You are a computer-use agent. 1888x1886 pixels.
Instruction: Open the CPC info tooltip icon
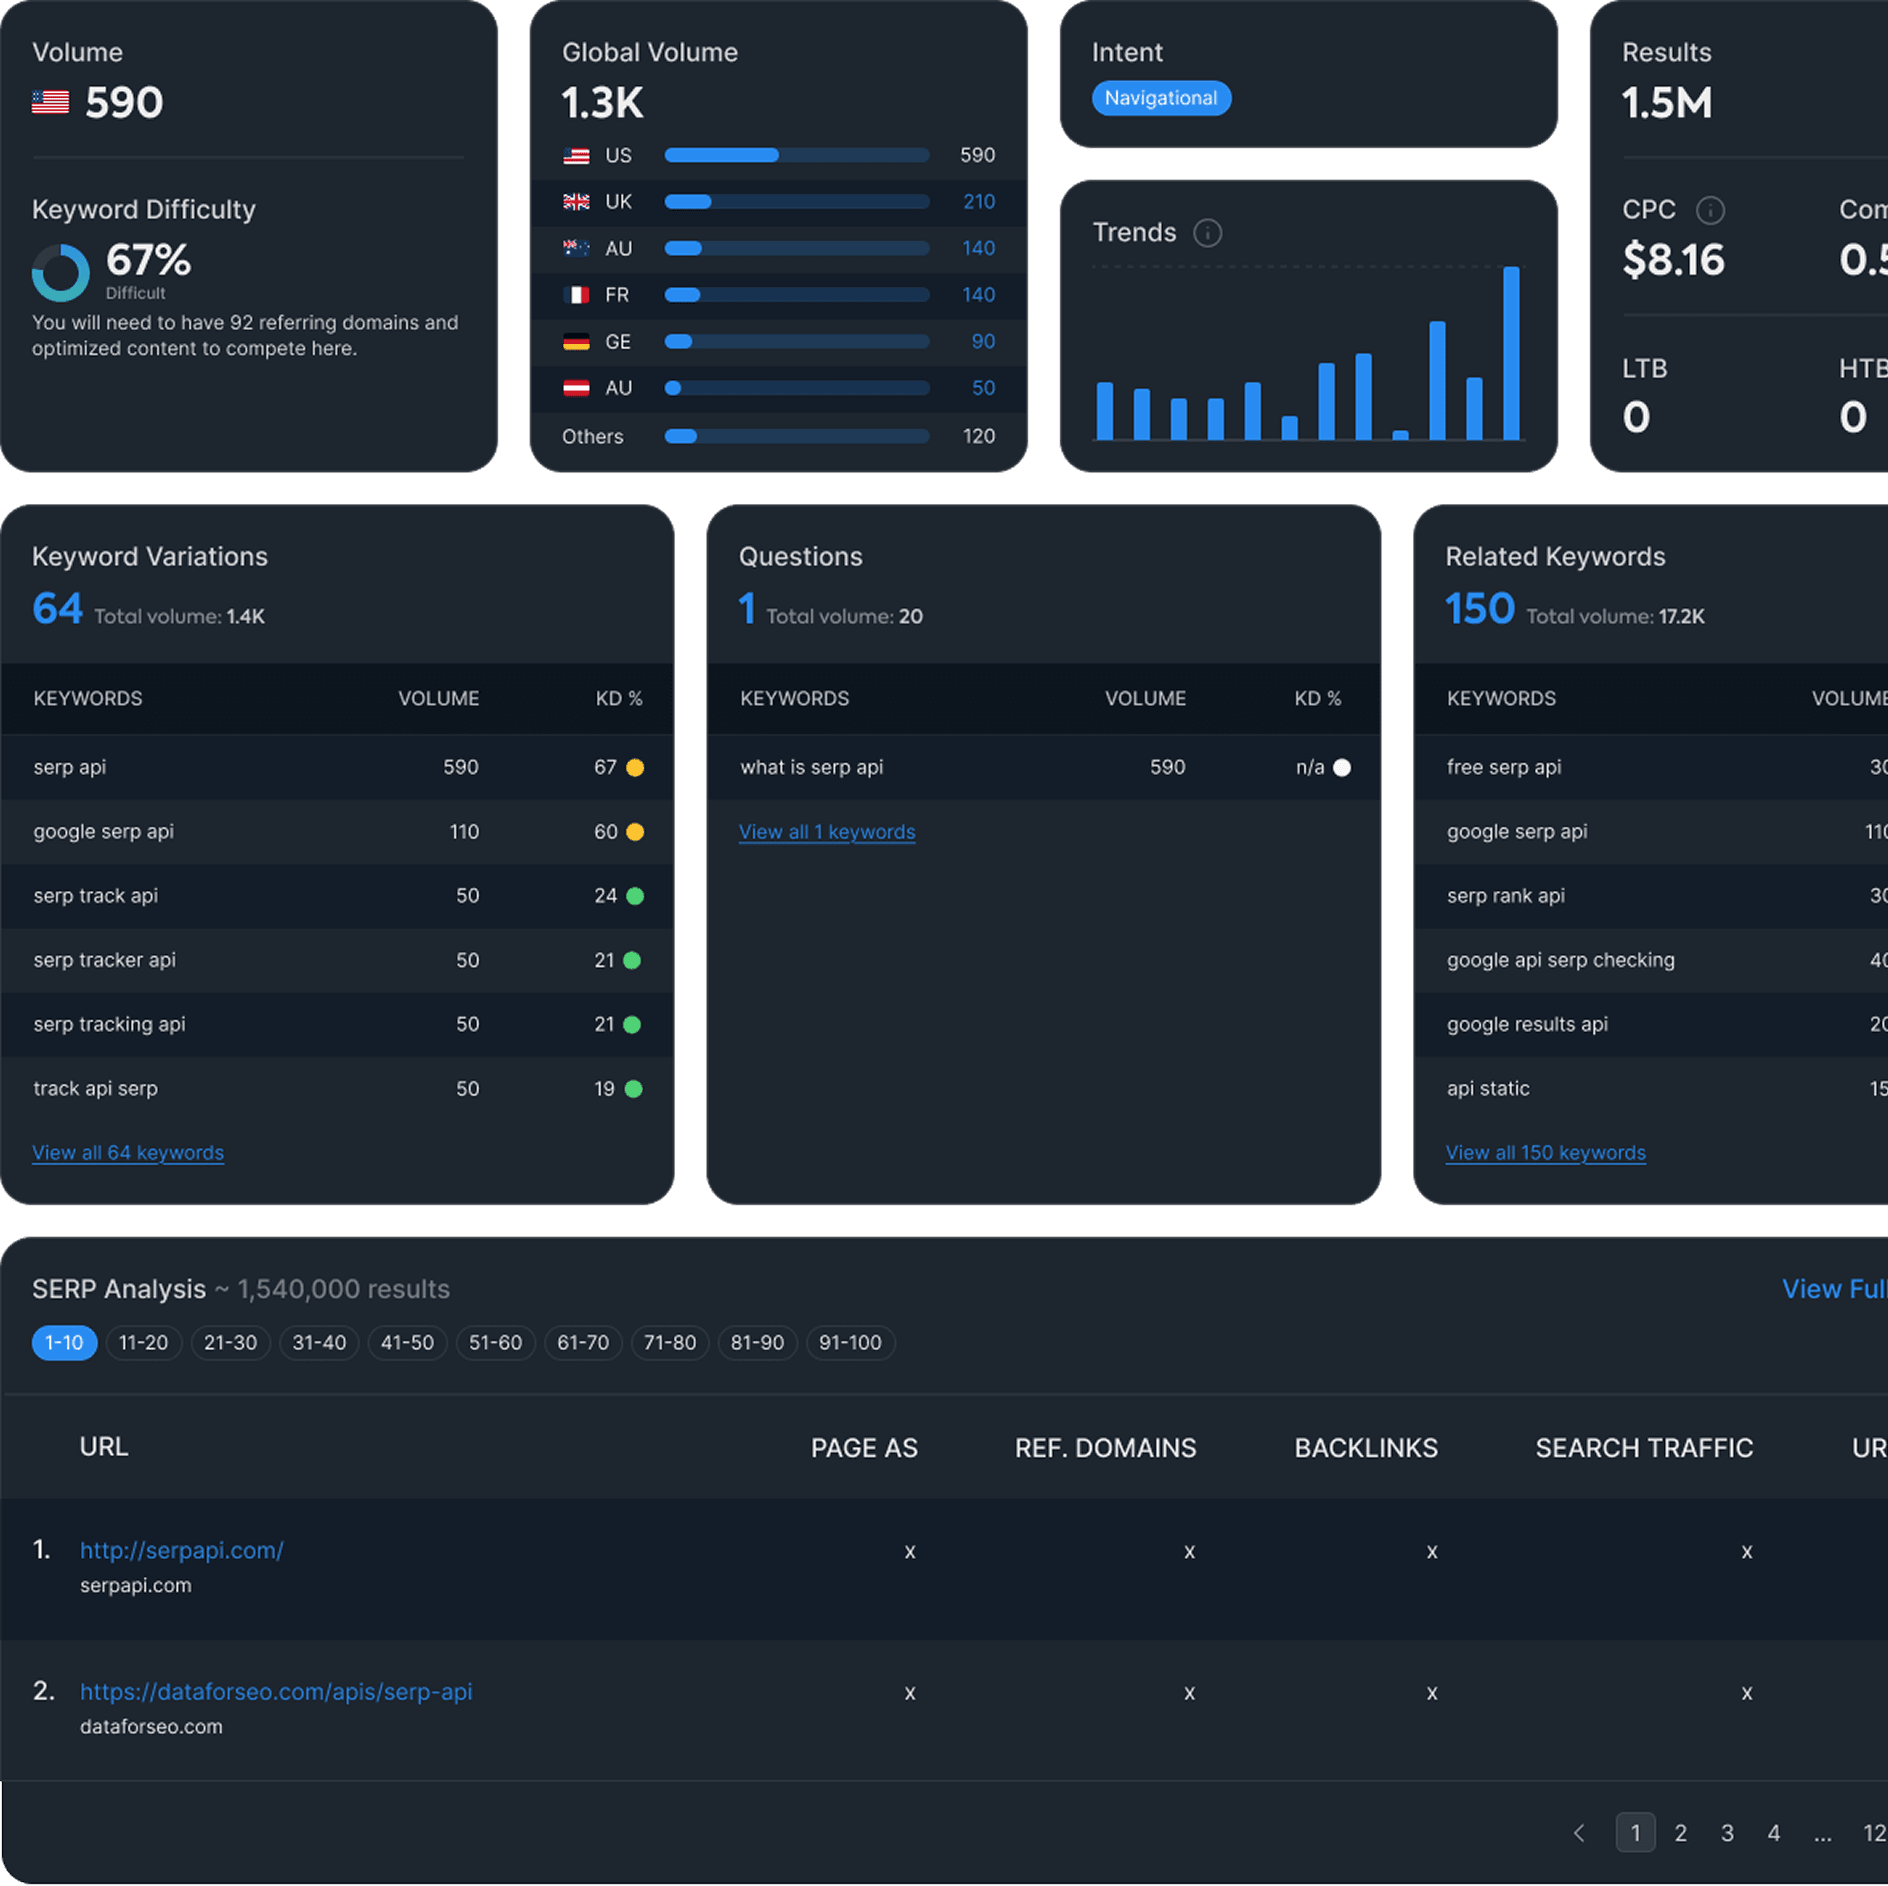point(1710,210)
